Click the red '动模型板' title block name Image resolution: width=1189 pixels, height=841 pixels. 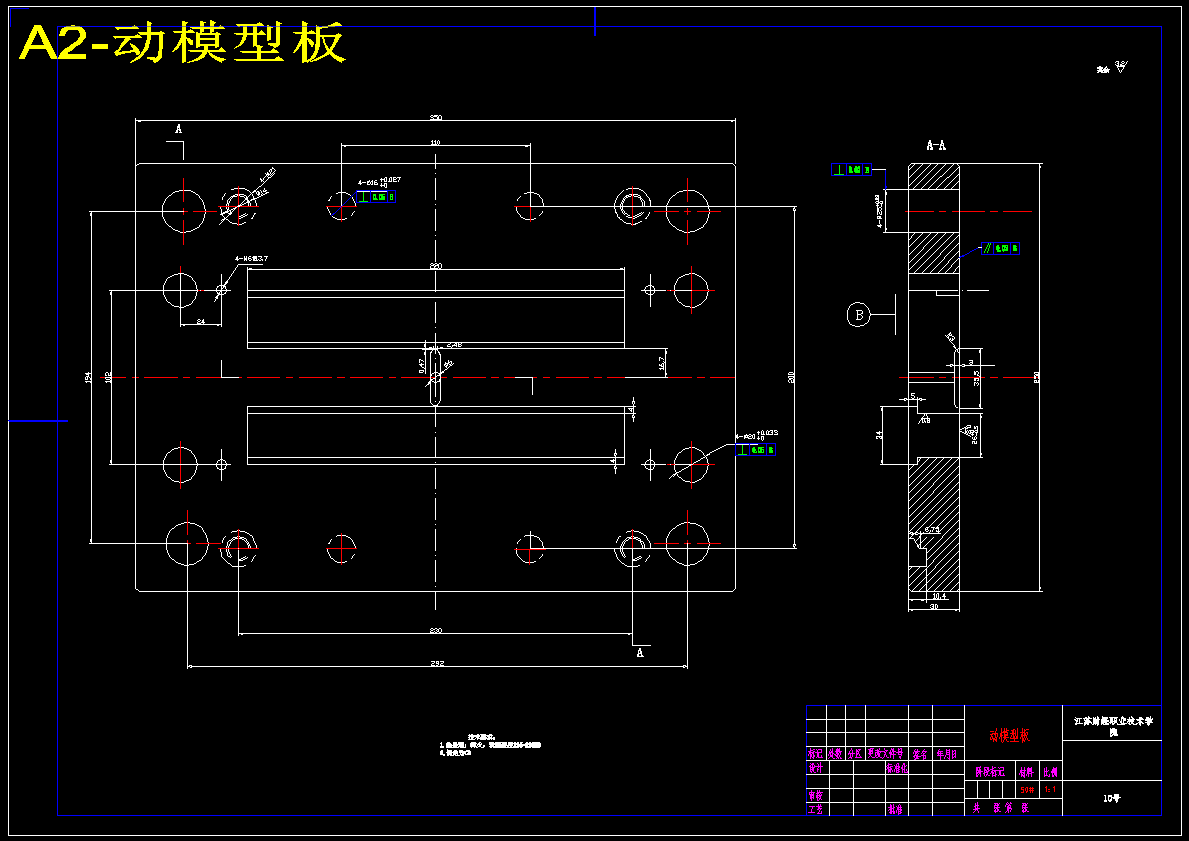(1009, 736)
